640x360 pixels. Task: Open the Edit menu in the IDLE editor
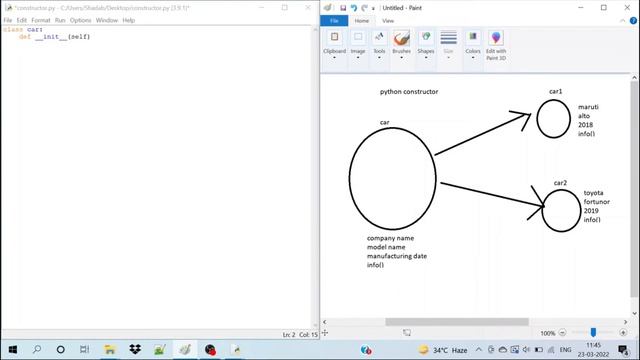pos(22,20)
